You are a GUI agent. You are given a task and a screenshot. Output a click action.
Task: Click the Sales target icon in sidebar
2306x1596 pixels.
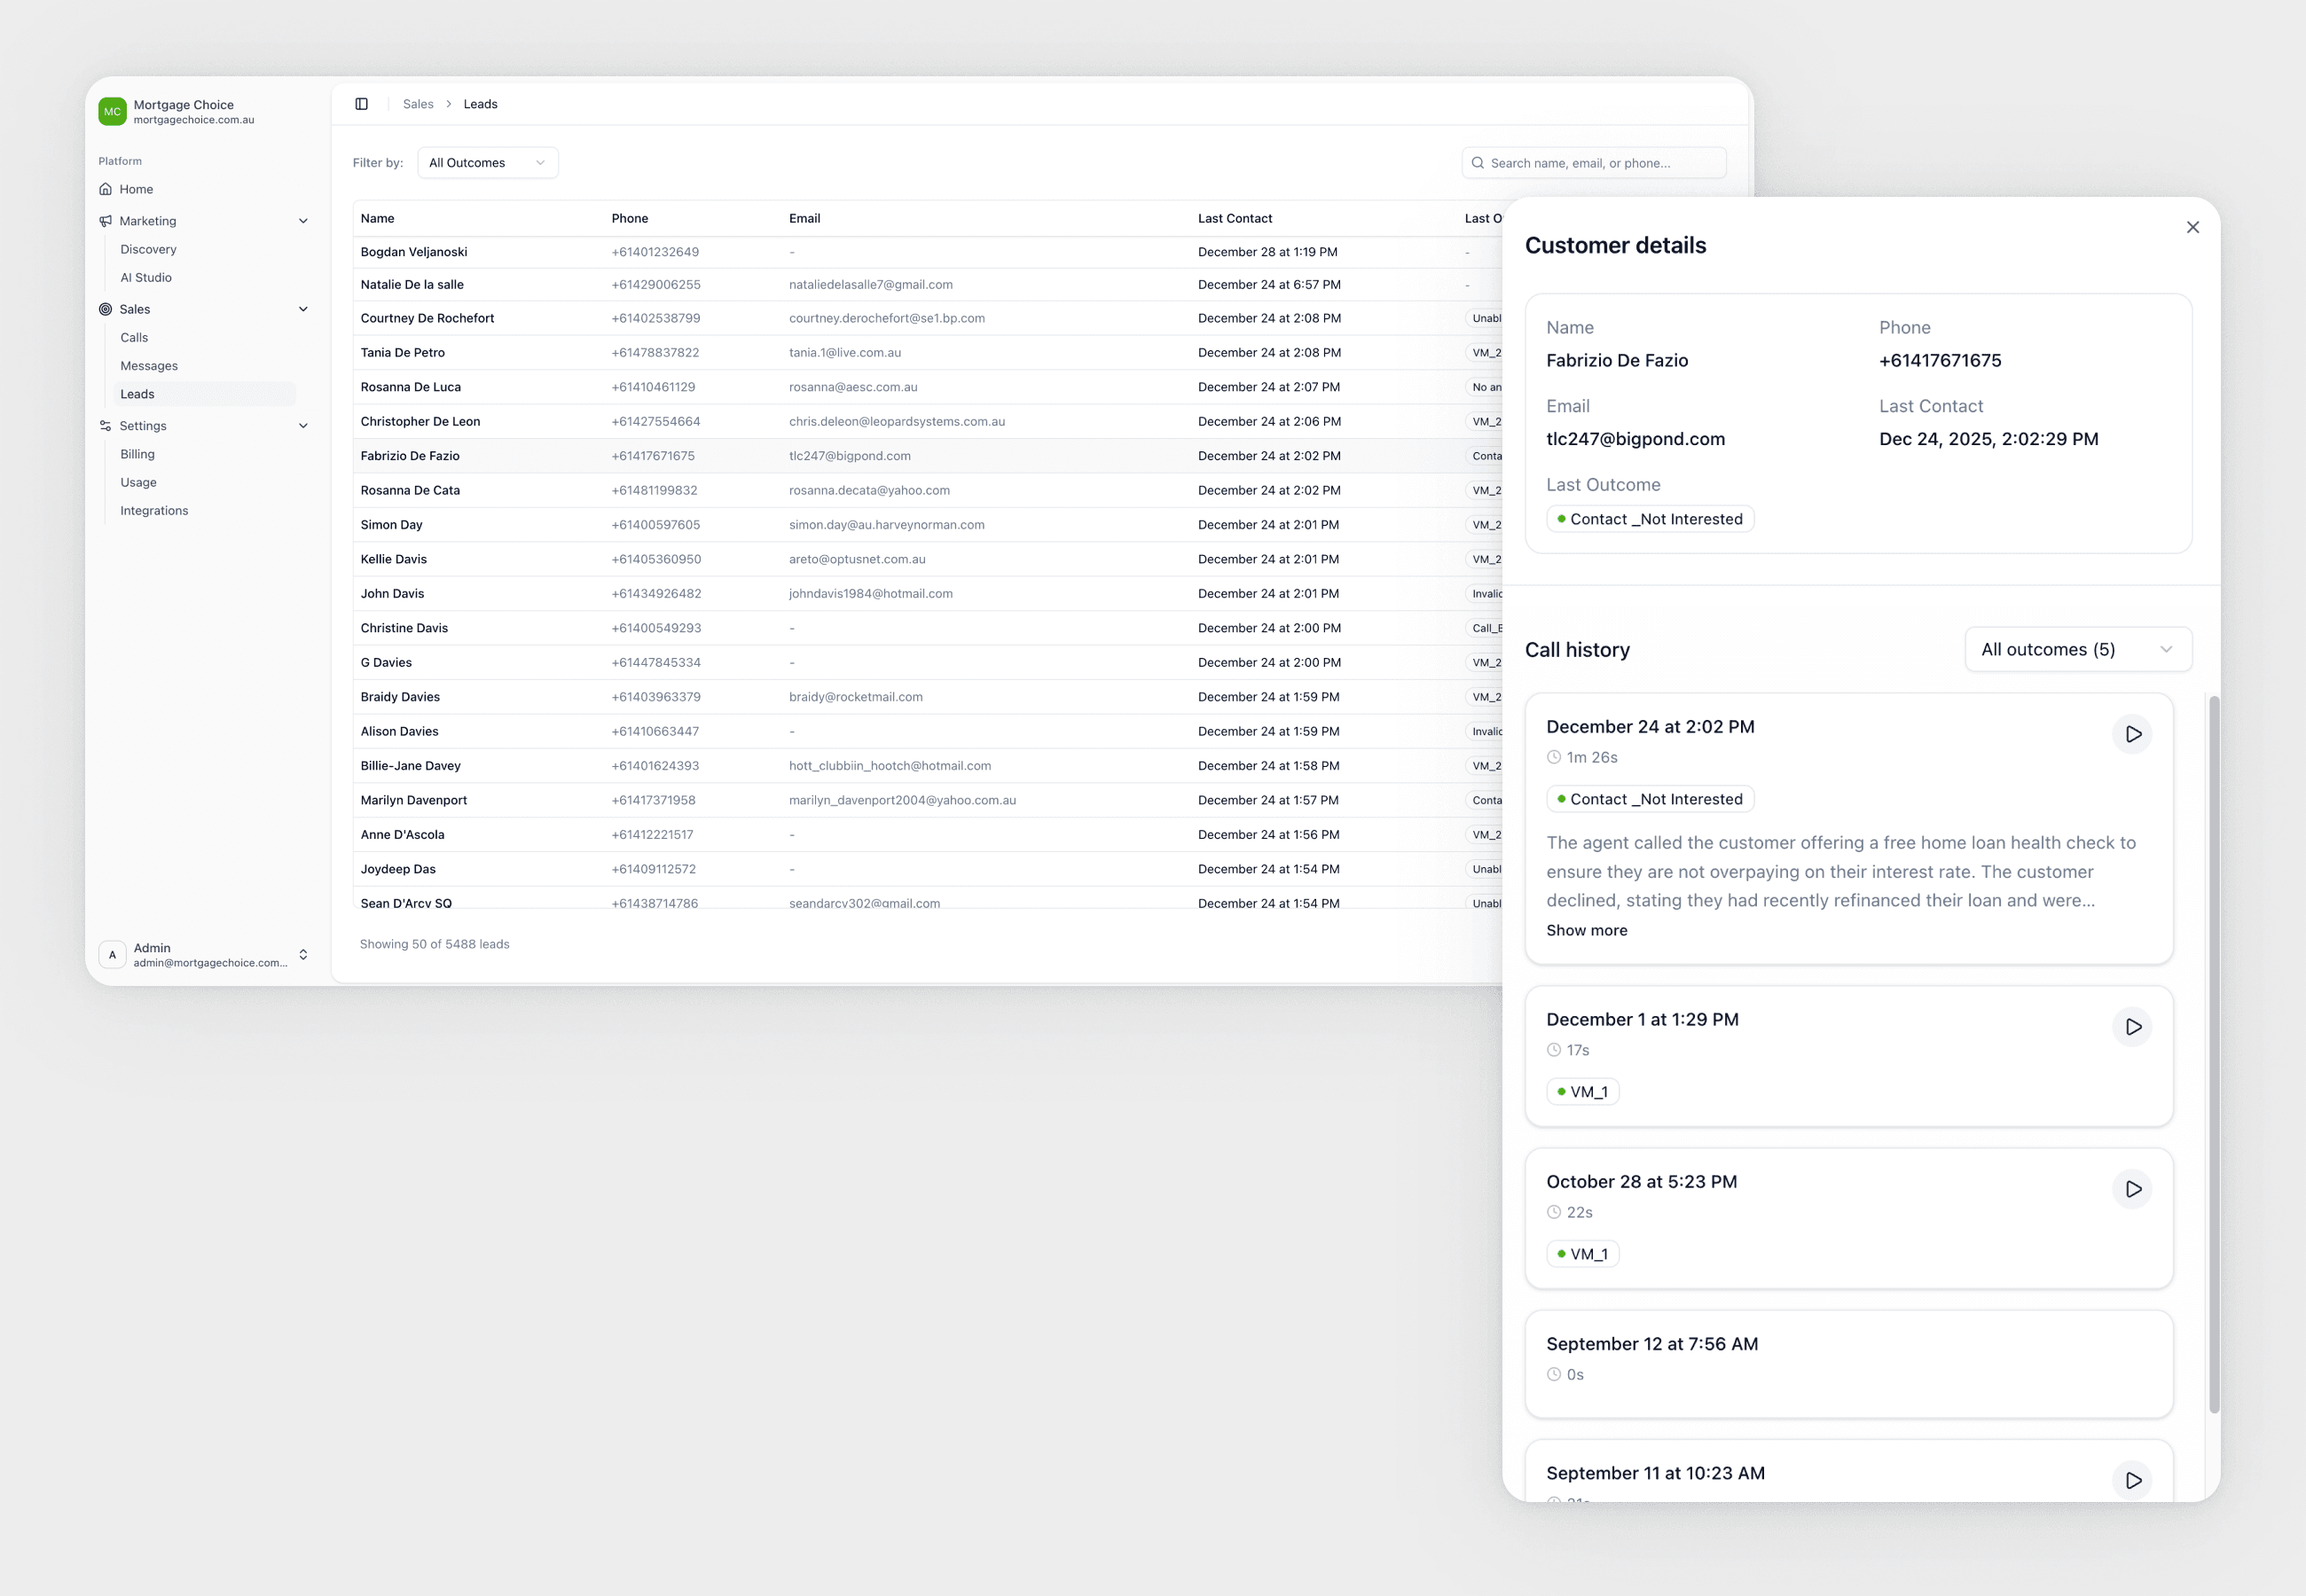106,308
